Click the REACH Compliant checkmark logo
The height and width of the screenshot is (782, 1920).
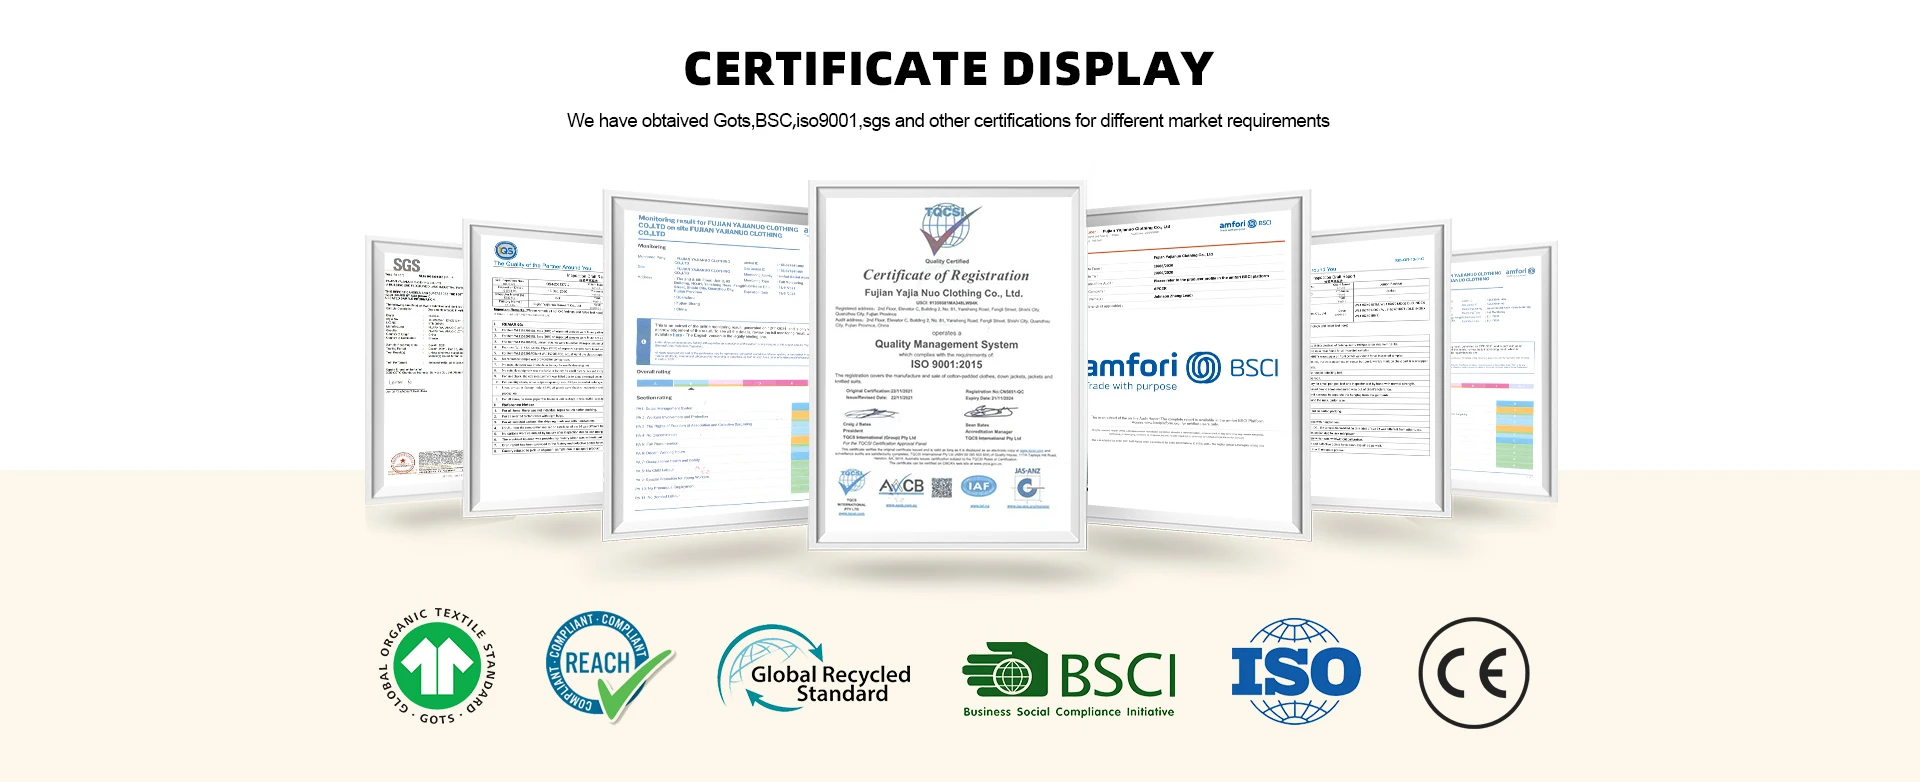(607, 666)
